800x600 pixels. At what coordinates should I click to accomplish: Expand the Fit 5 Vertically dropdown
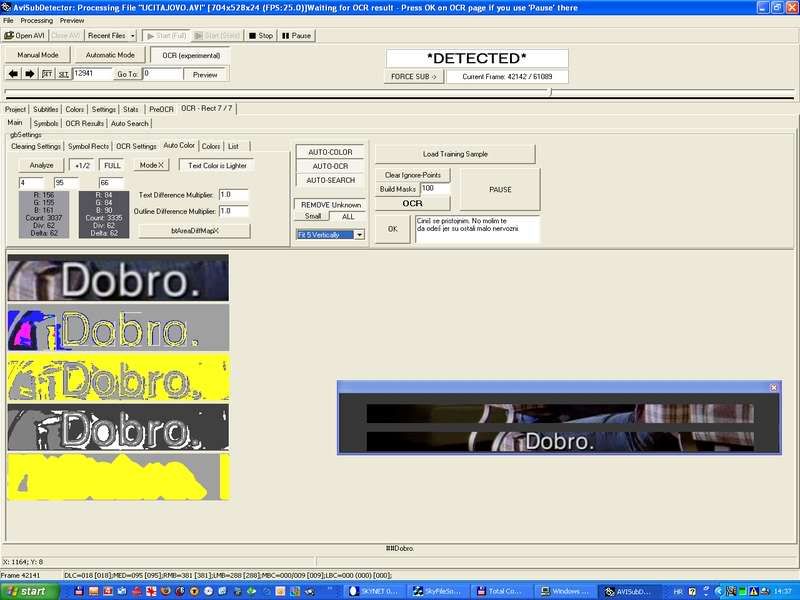coord(359,235)
